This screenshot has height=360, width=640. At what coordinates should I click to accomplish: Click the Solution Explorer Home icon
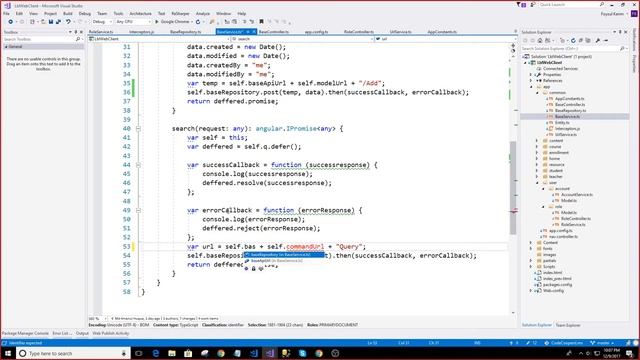(x=540, y=40)
